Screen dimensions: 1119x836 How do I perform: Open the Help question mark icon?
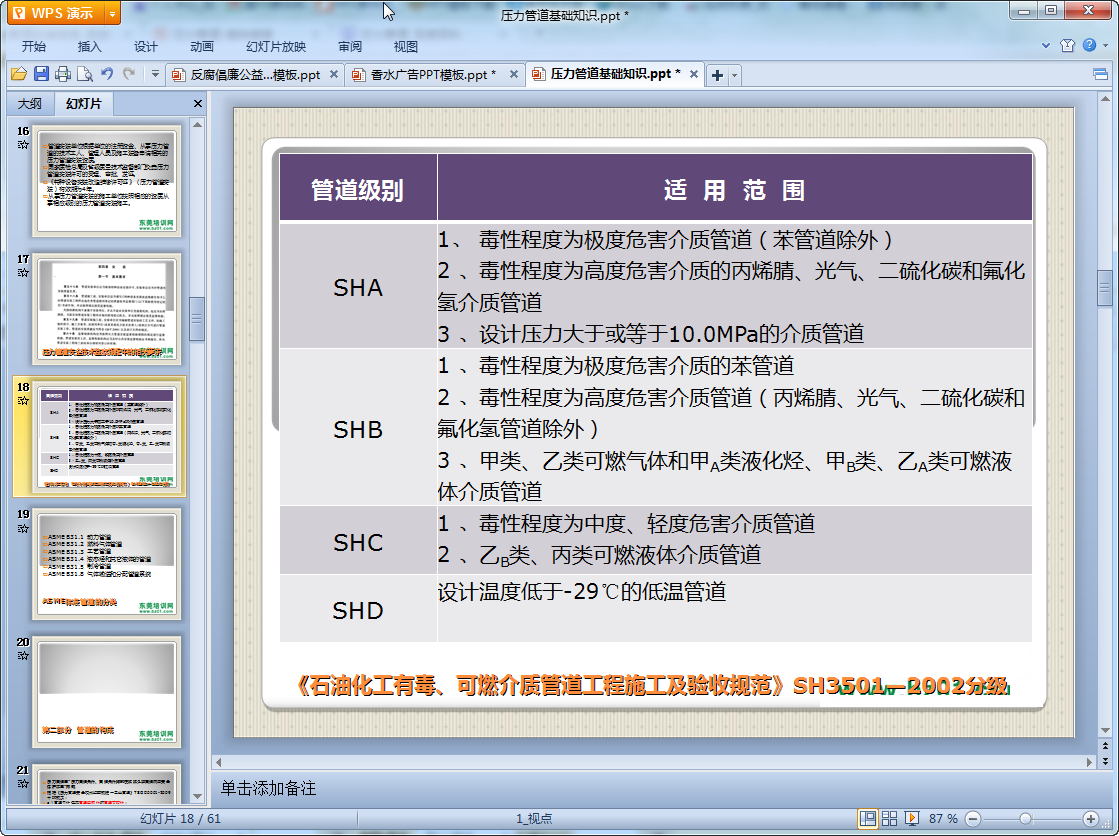1089,45
